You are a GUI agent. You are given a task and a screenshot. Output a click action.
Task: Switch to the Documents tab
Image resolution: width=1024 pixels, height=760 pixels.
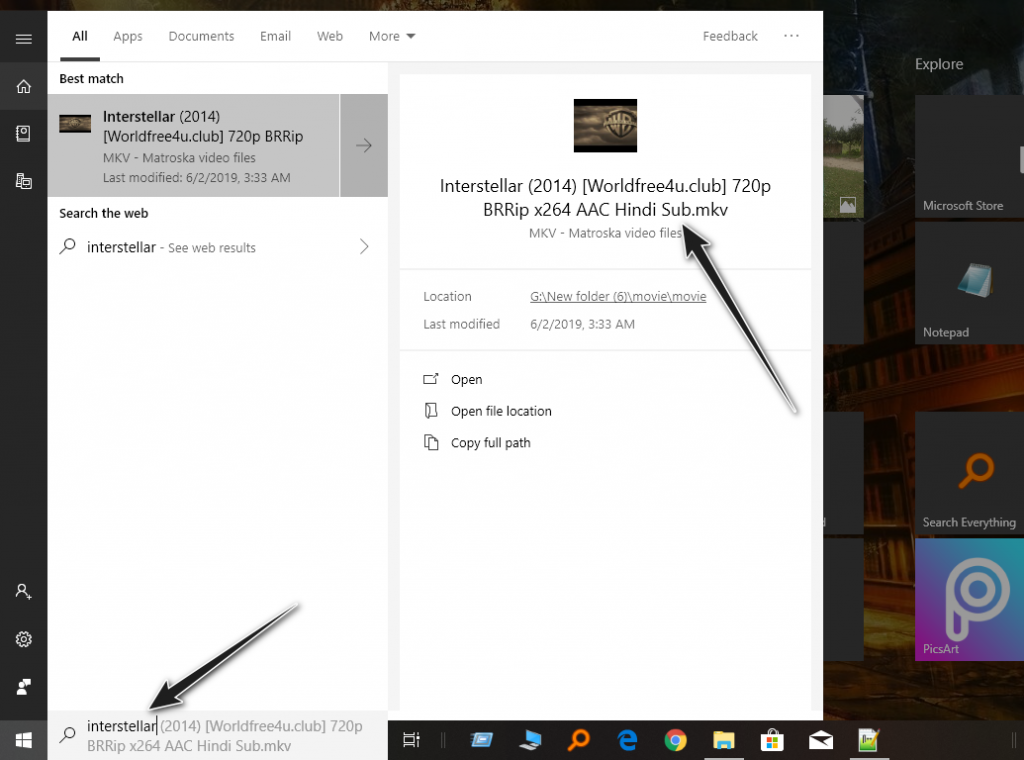[x=201, y=36]
